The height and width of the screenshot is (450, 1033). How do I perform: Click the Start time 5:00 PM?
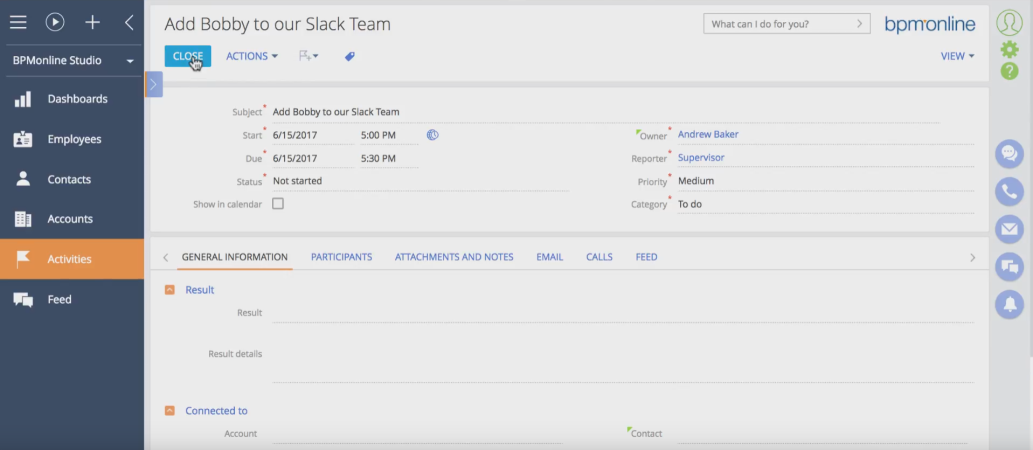pos(389,135)
